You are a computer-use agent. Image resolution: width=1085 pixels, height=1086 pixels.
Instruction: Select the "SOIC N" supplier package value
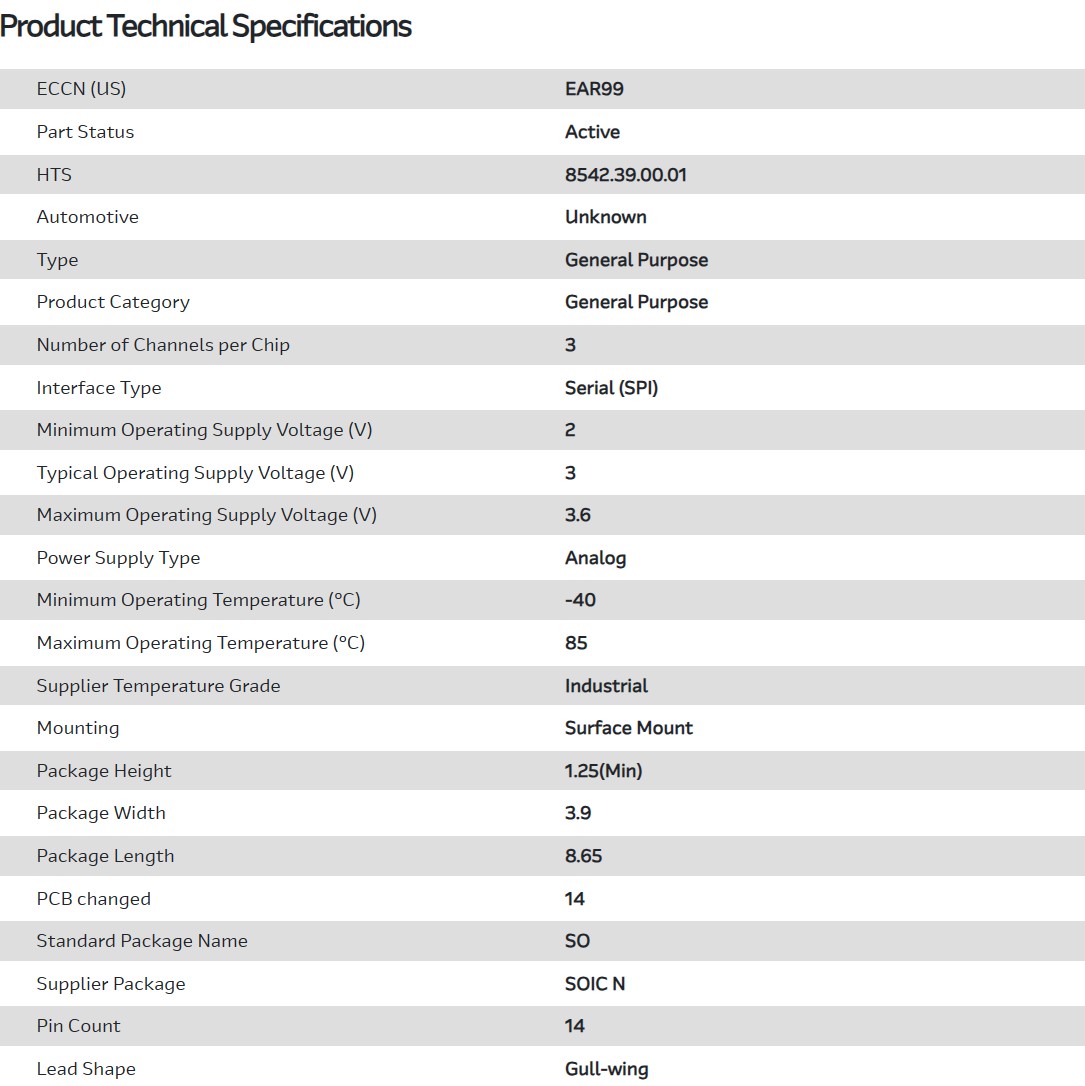click(594, 984)
